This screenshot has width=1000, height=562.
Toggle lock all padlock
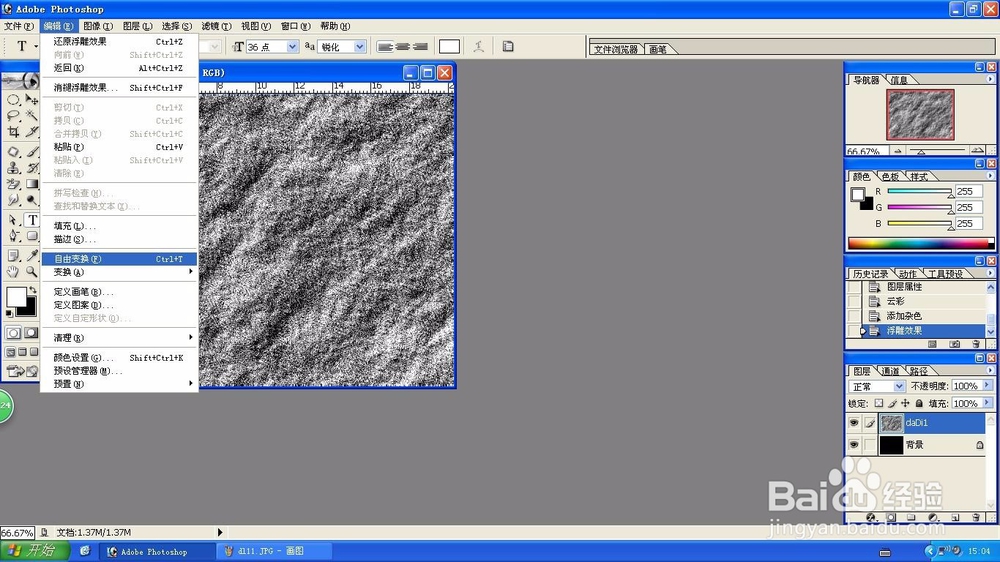tap(919, 403)
